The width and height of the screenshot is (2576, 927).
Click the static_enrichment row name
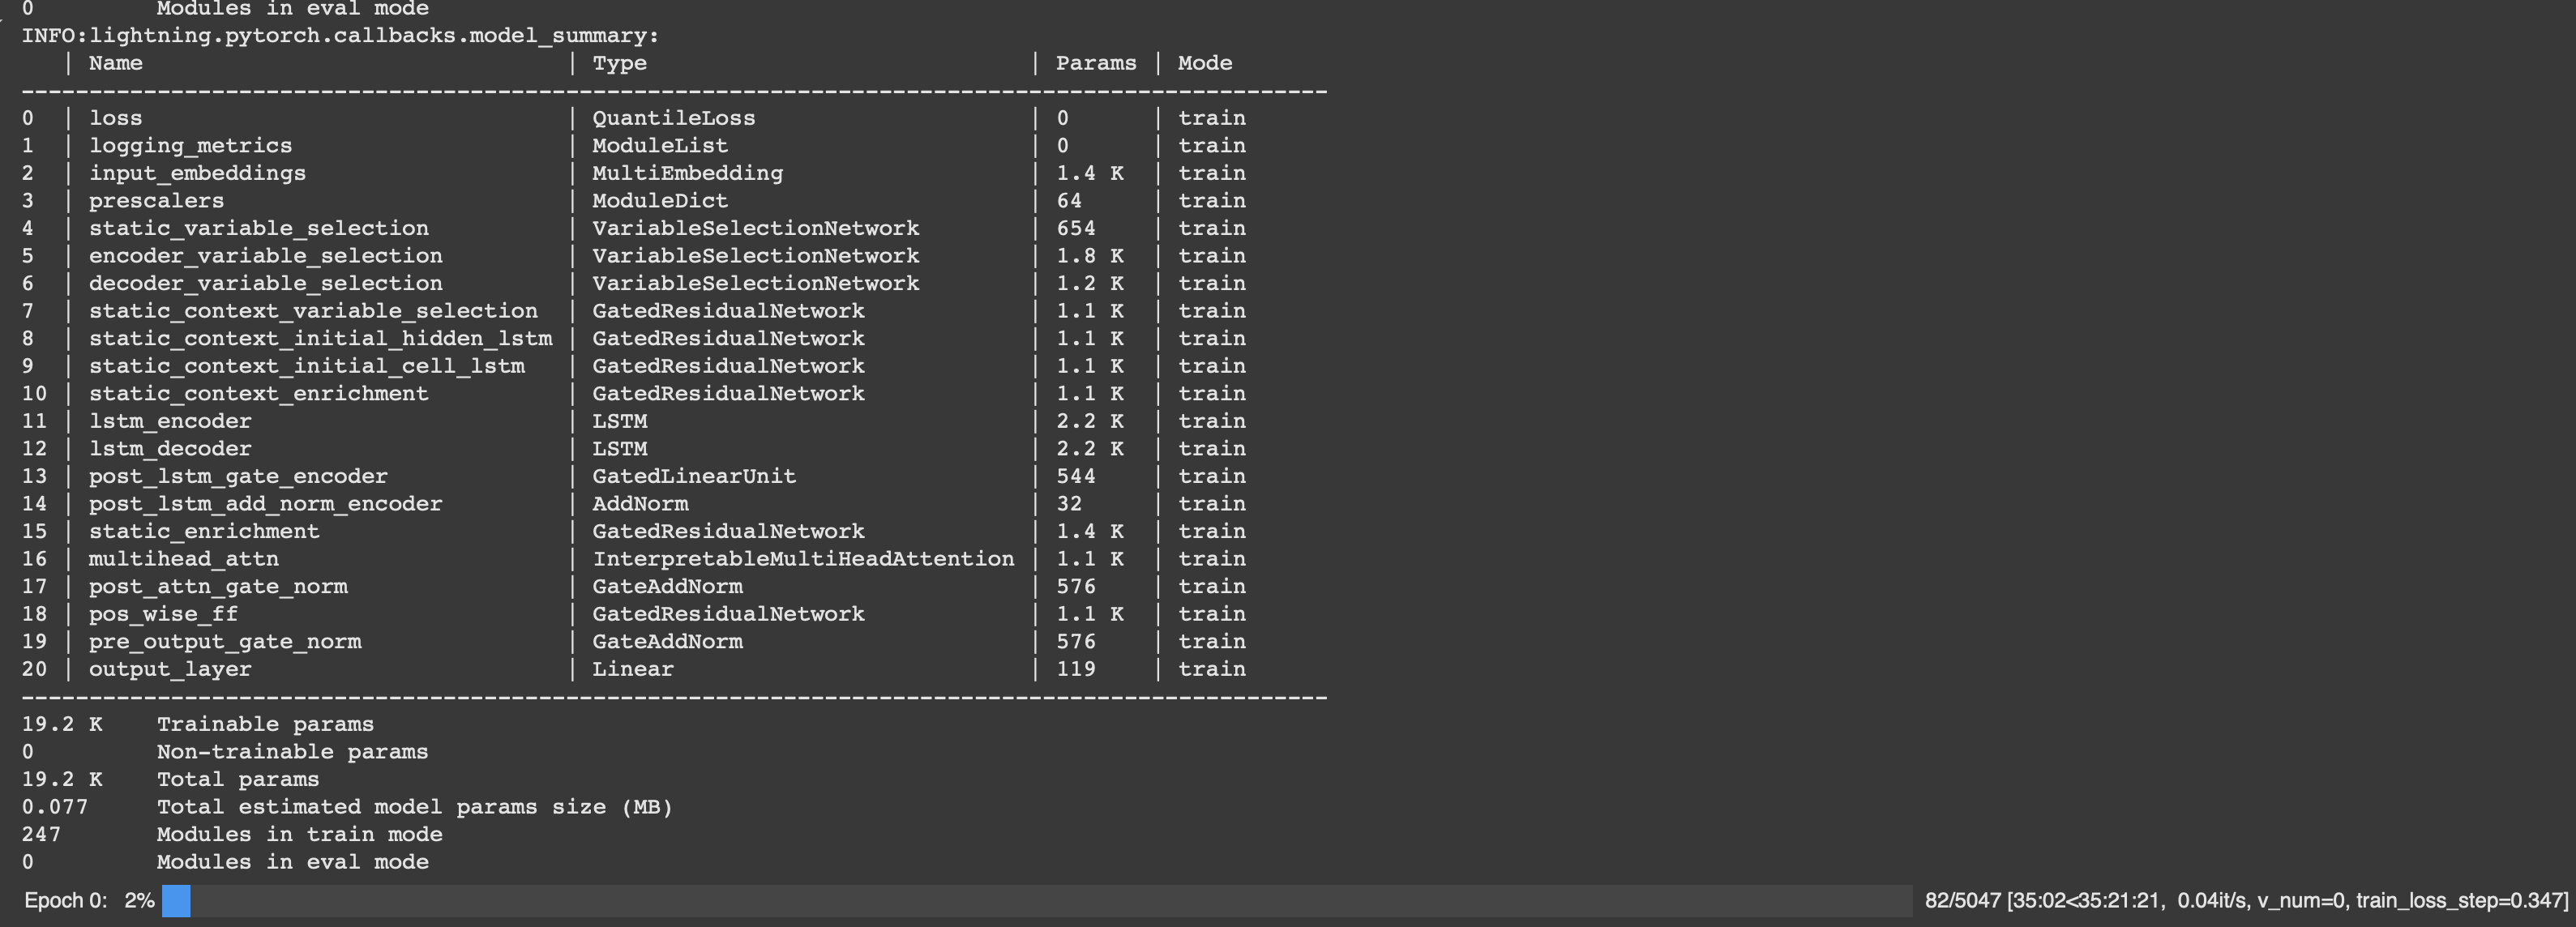(204, 531)
